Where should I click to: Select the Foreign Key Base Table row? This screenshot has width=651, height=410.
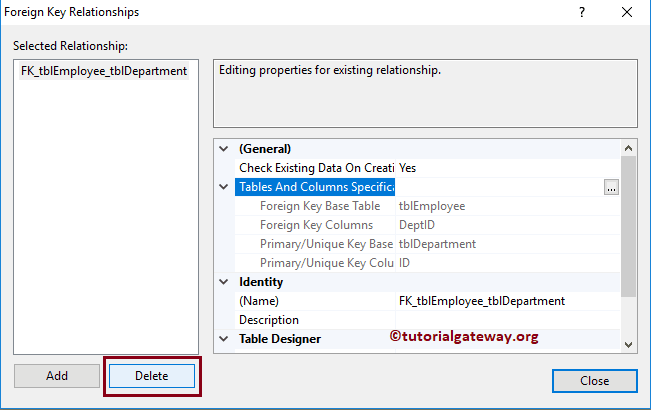[316, 206]
